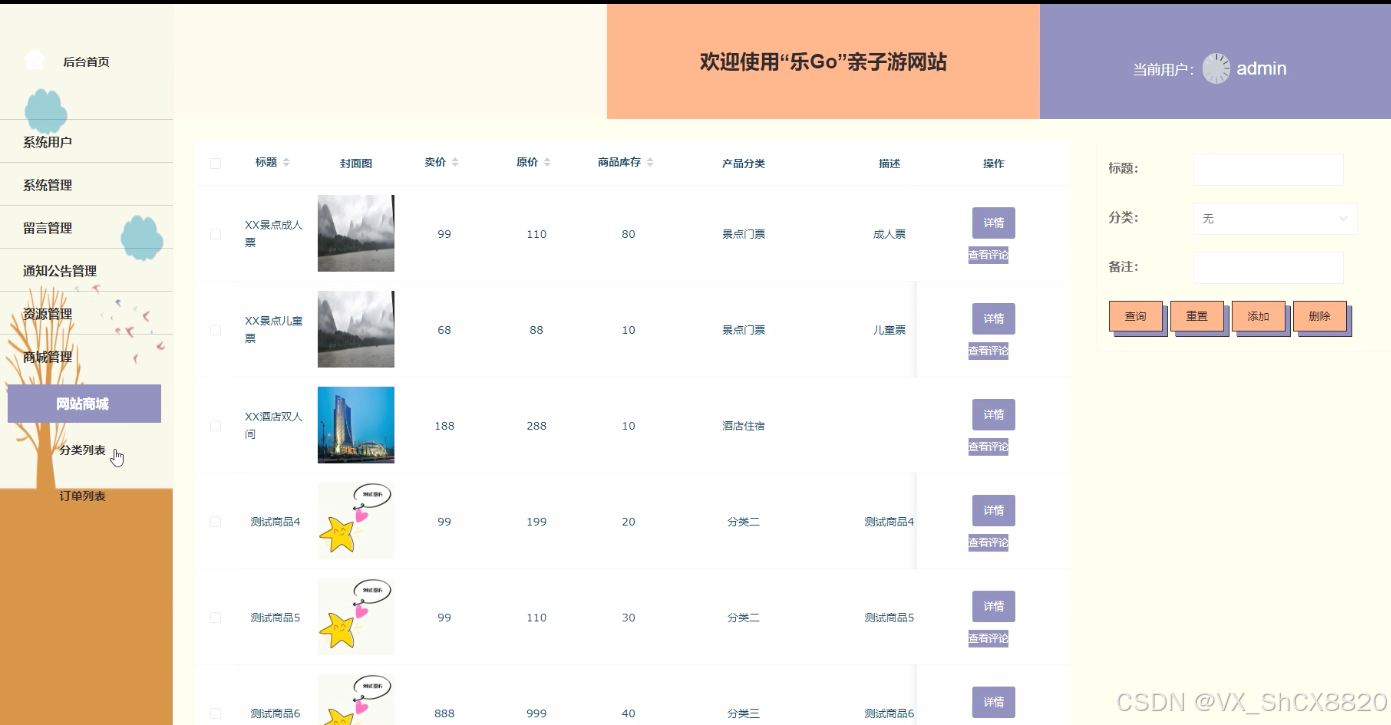Open 详情 for 测试商品5
1391x725 pixels.
[993, 606]
